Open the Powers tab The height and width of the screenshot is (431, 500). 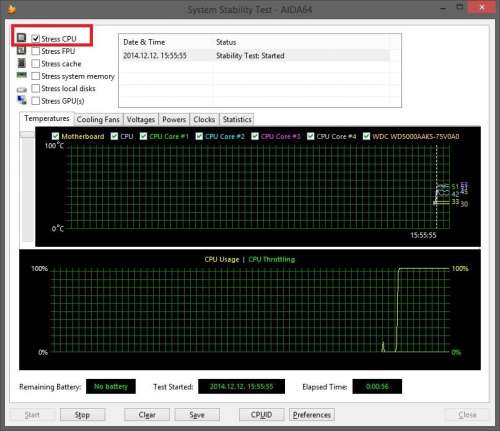point(174,119)
